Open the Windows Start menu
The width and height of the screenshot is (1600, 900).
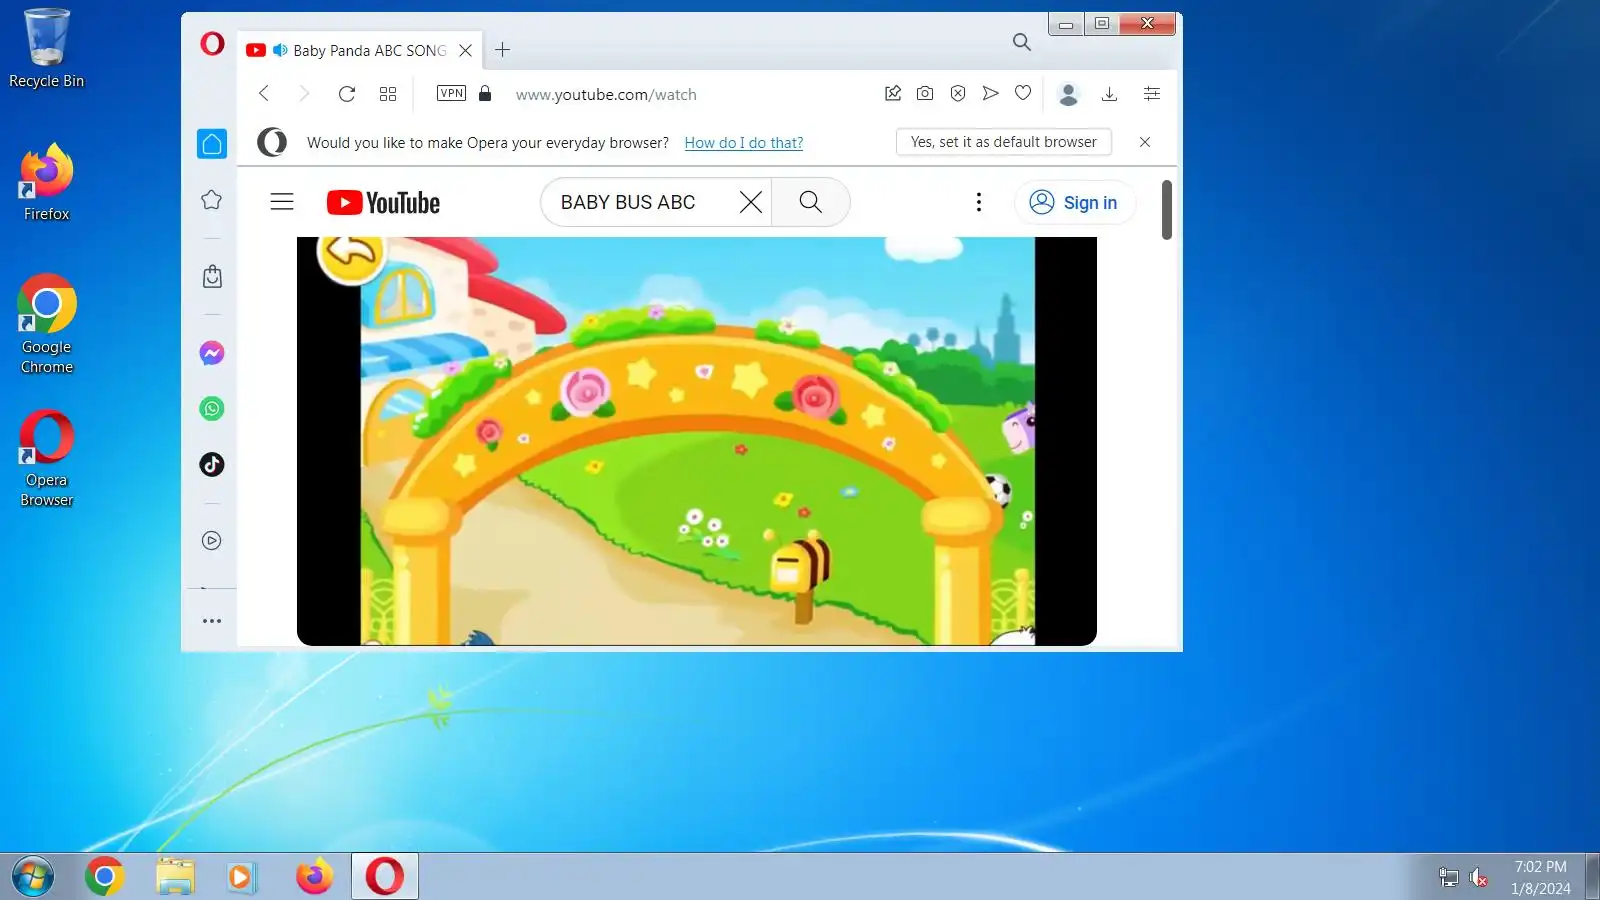click(x=32, y=877)
